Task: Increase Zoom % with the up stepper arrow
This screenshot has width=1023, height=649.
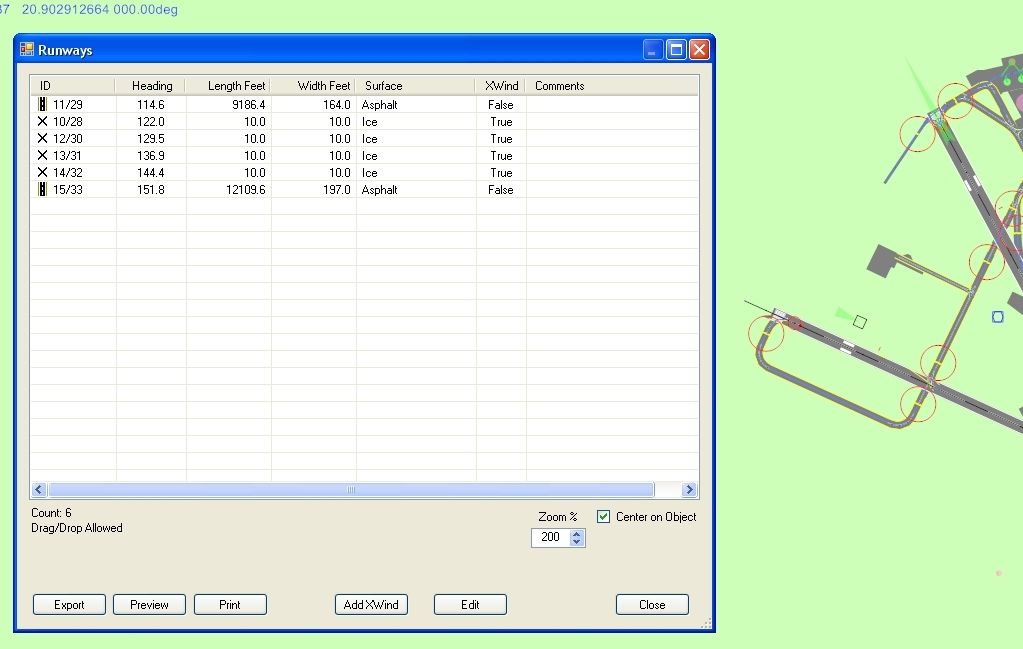Action: [x=576, y=533]
